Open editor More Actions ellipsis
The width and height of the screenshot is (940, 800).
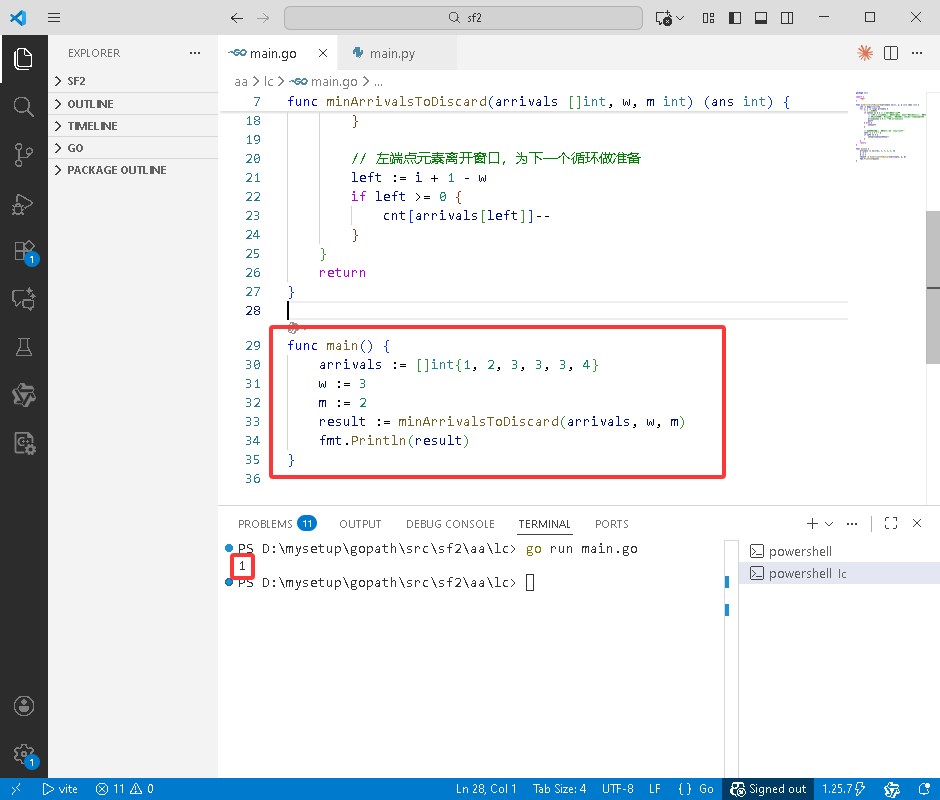(x=917, y=53)
